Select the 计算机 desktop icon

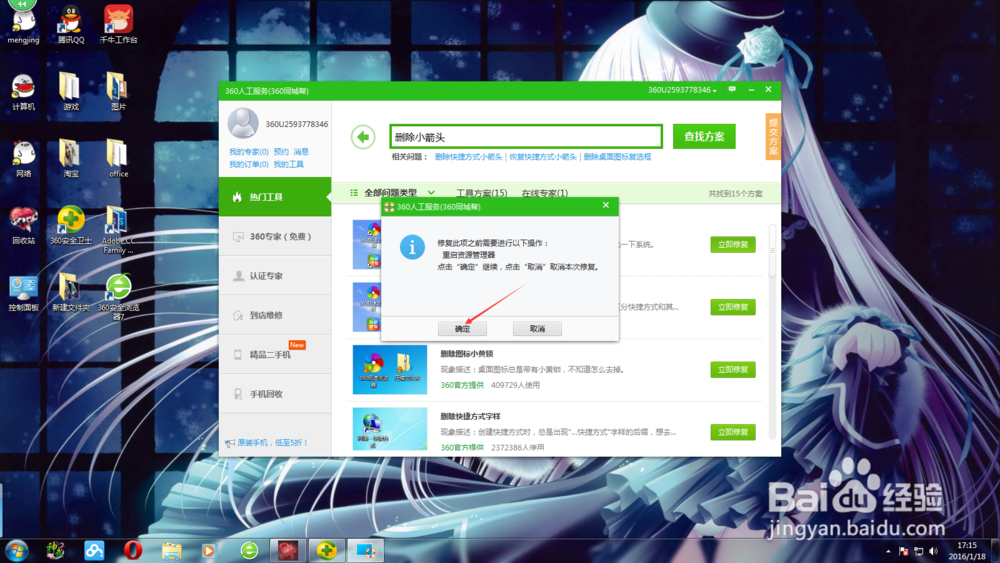click(23, 92)
